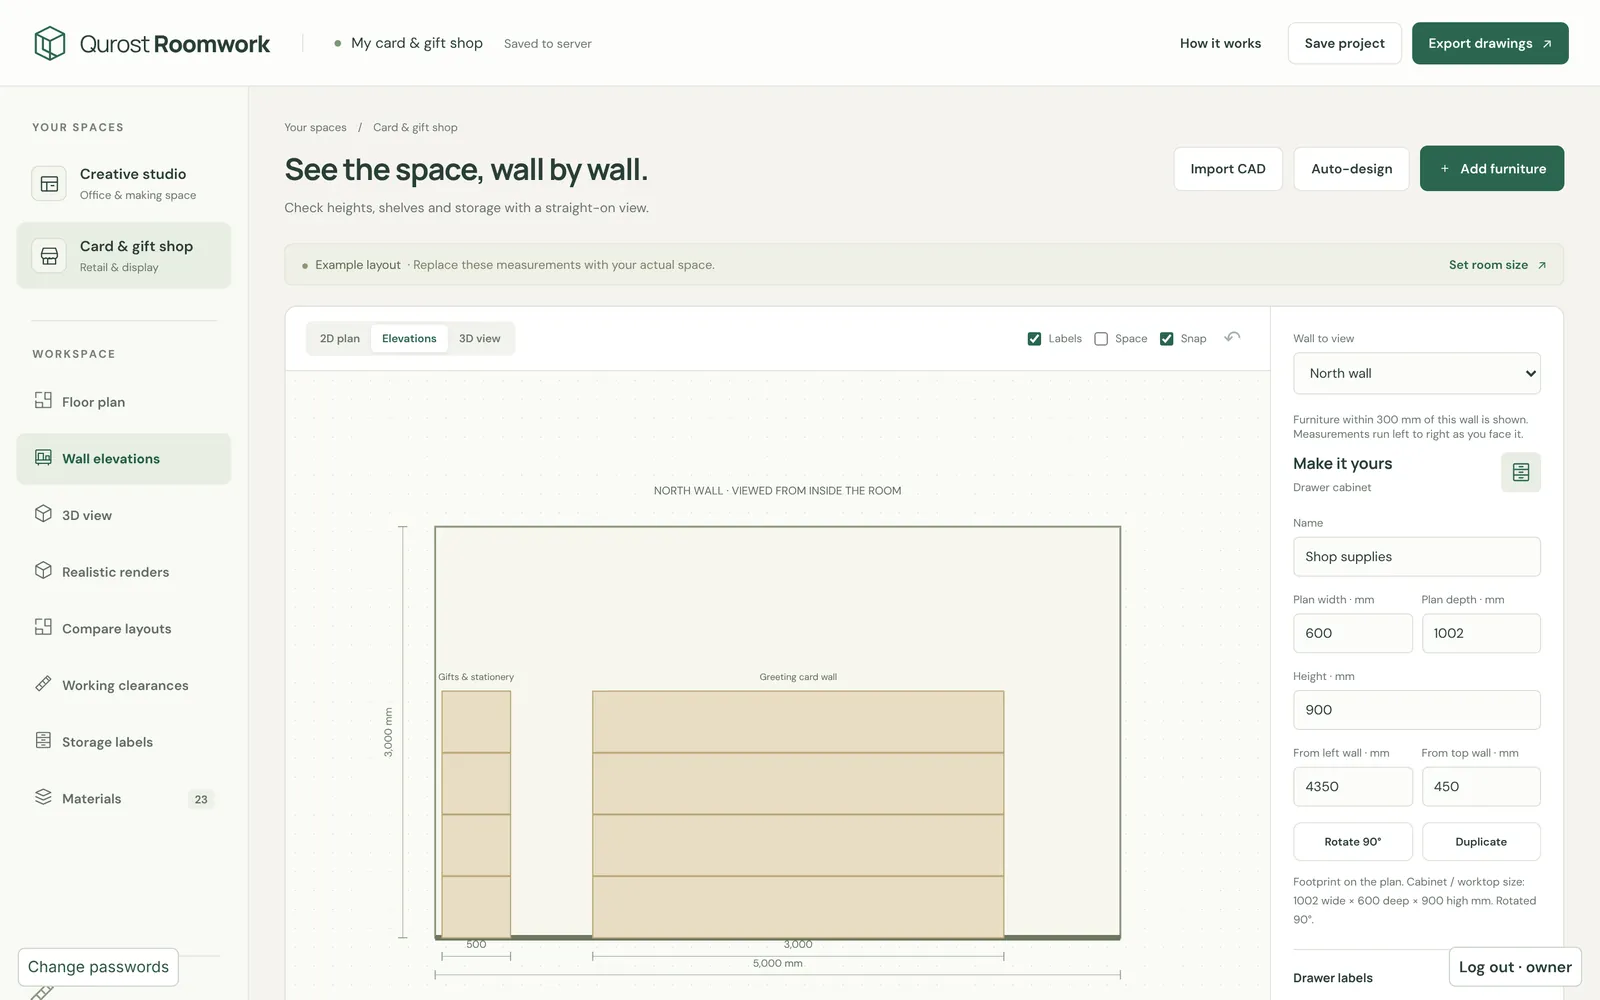Click the Wall elevations icon

point(43,457)
